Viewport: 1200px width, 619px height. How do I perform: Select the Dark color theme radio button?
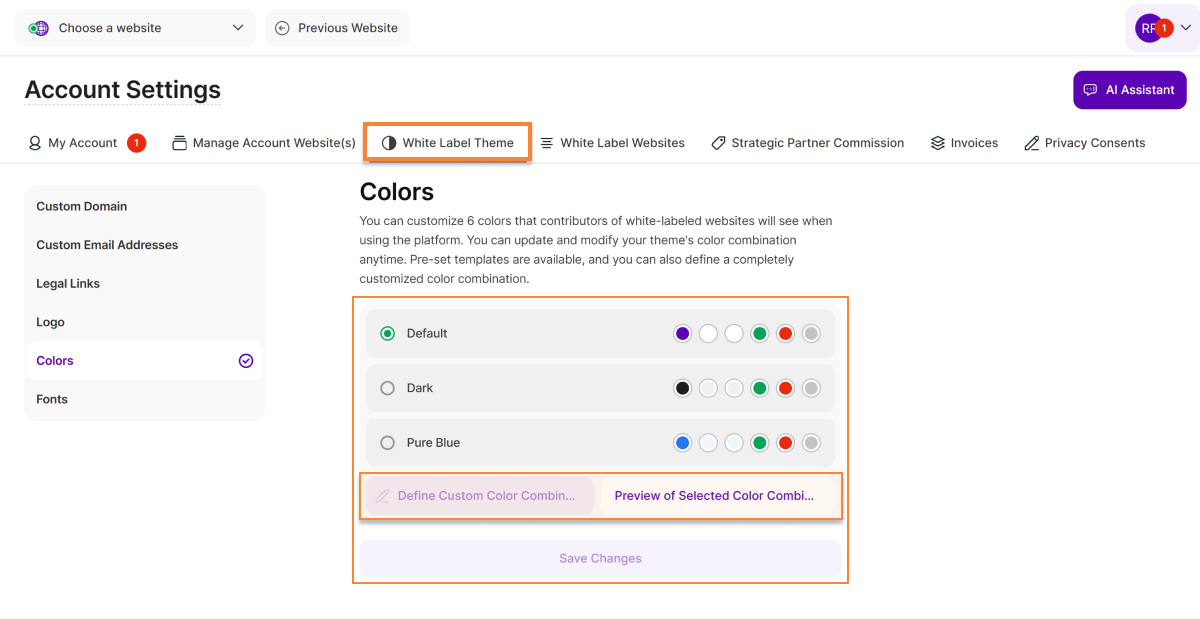tap(387, 388)
